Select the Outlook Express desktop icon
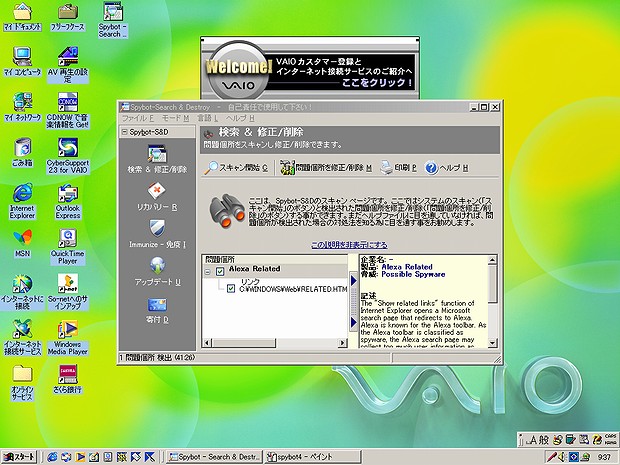This screenshot has width=620, height=465. coord(68,201)
